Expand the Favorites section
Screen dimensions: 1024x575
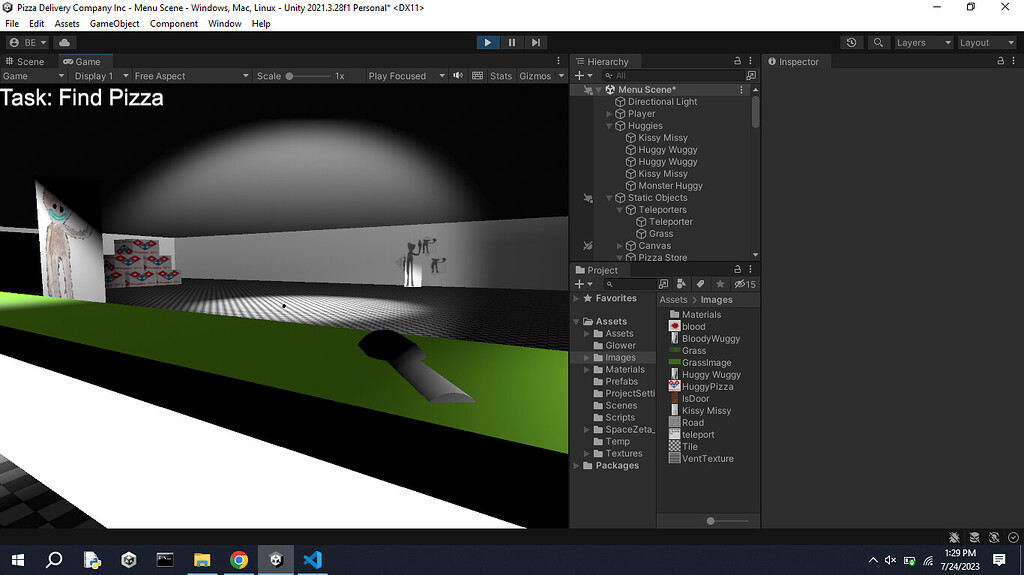(x=577, y=298)
